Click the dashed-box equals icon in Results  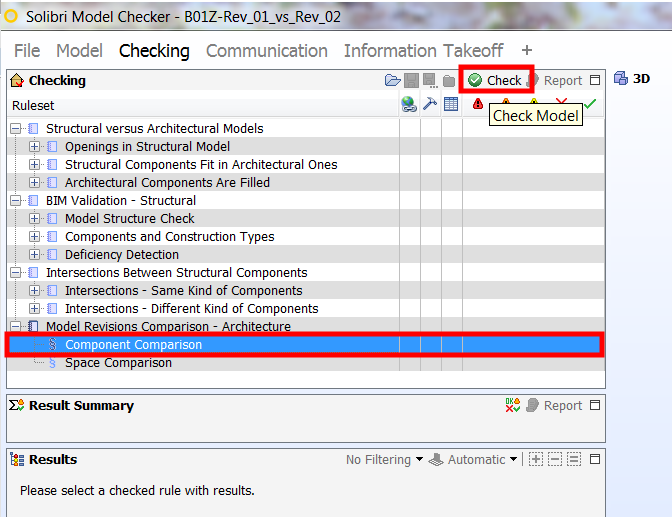click(574, 460)
